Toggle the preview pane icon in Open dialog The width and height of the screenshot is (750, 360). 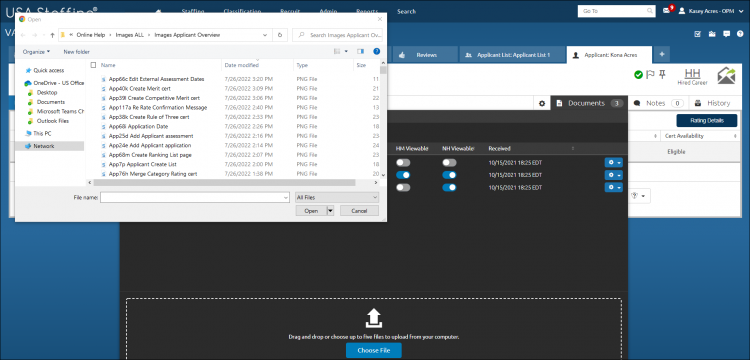pos(361,51)
